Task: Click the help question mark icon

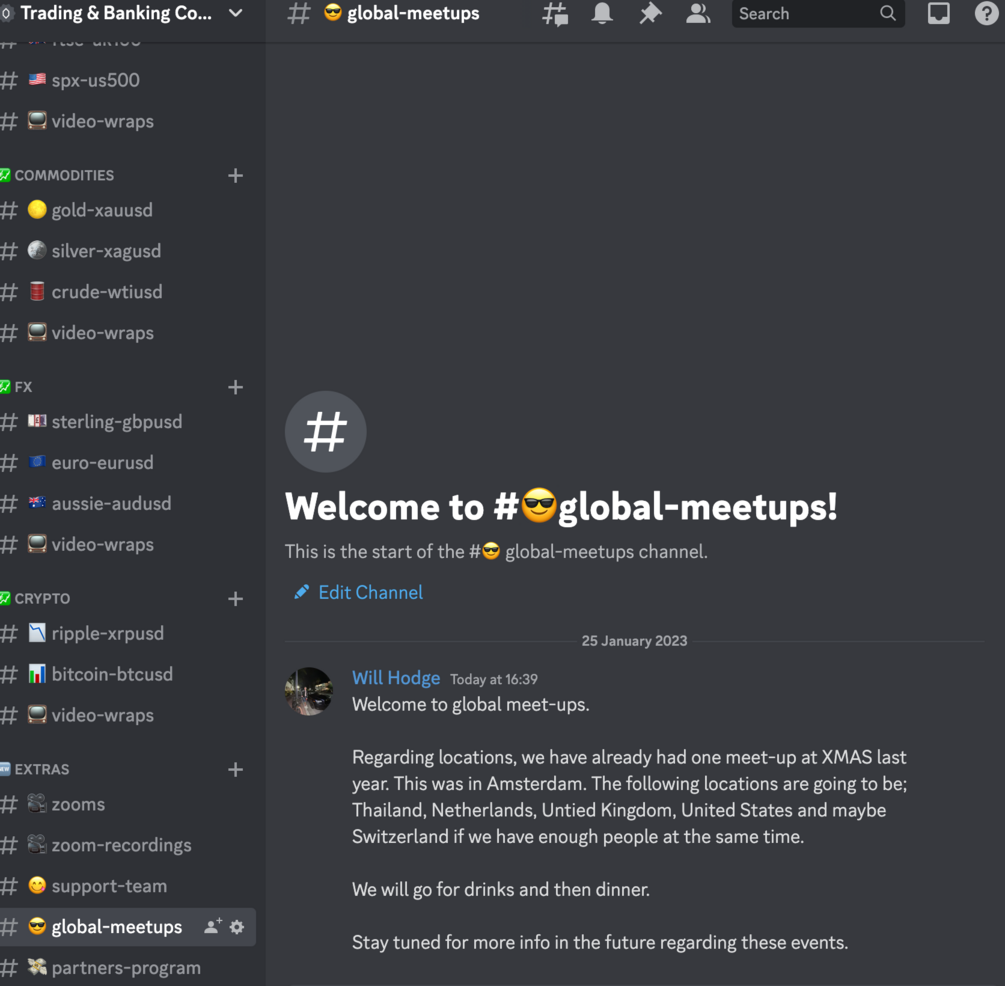Action: (x=986, y=14)
